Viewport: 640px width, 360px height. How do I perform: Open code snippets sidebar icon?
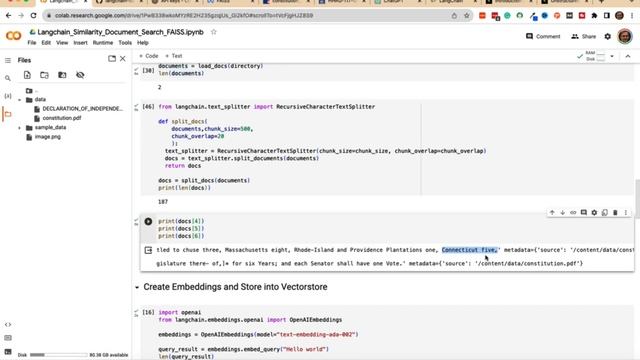coord(8,325)
